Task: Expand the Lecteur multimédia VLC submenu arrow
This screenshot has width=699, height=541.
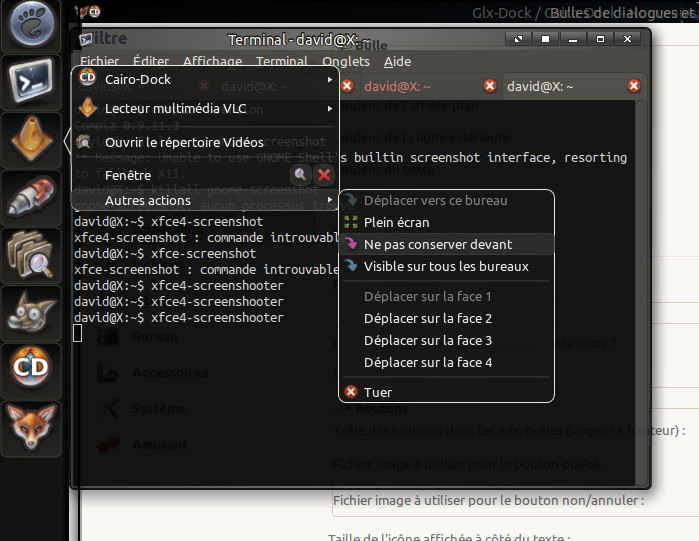Action: [x=329, y=109]
